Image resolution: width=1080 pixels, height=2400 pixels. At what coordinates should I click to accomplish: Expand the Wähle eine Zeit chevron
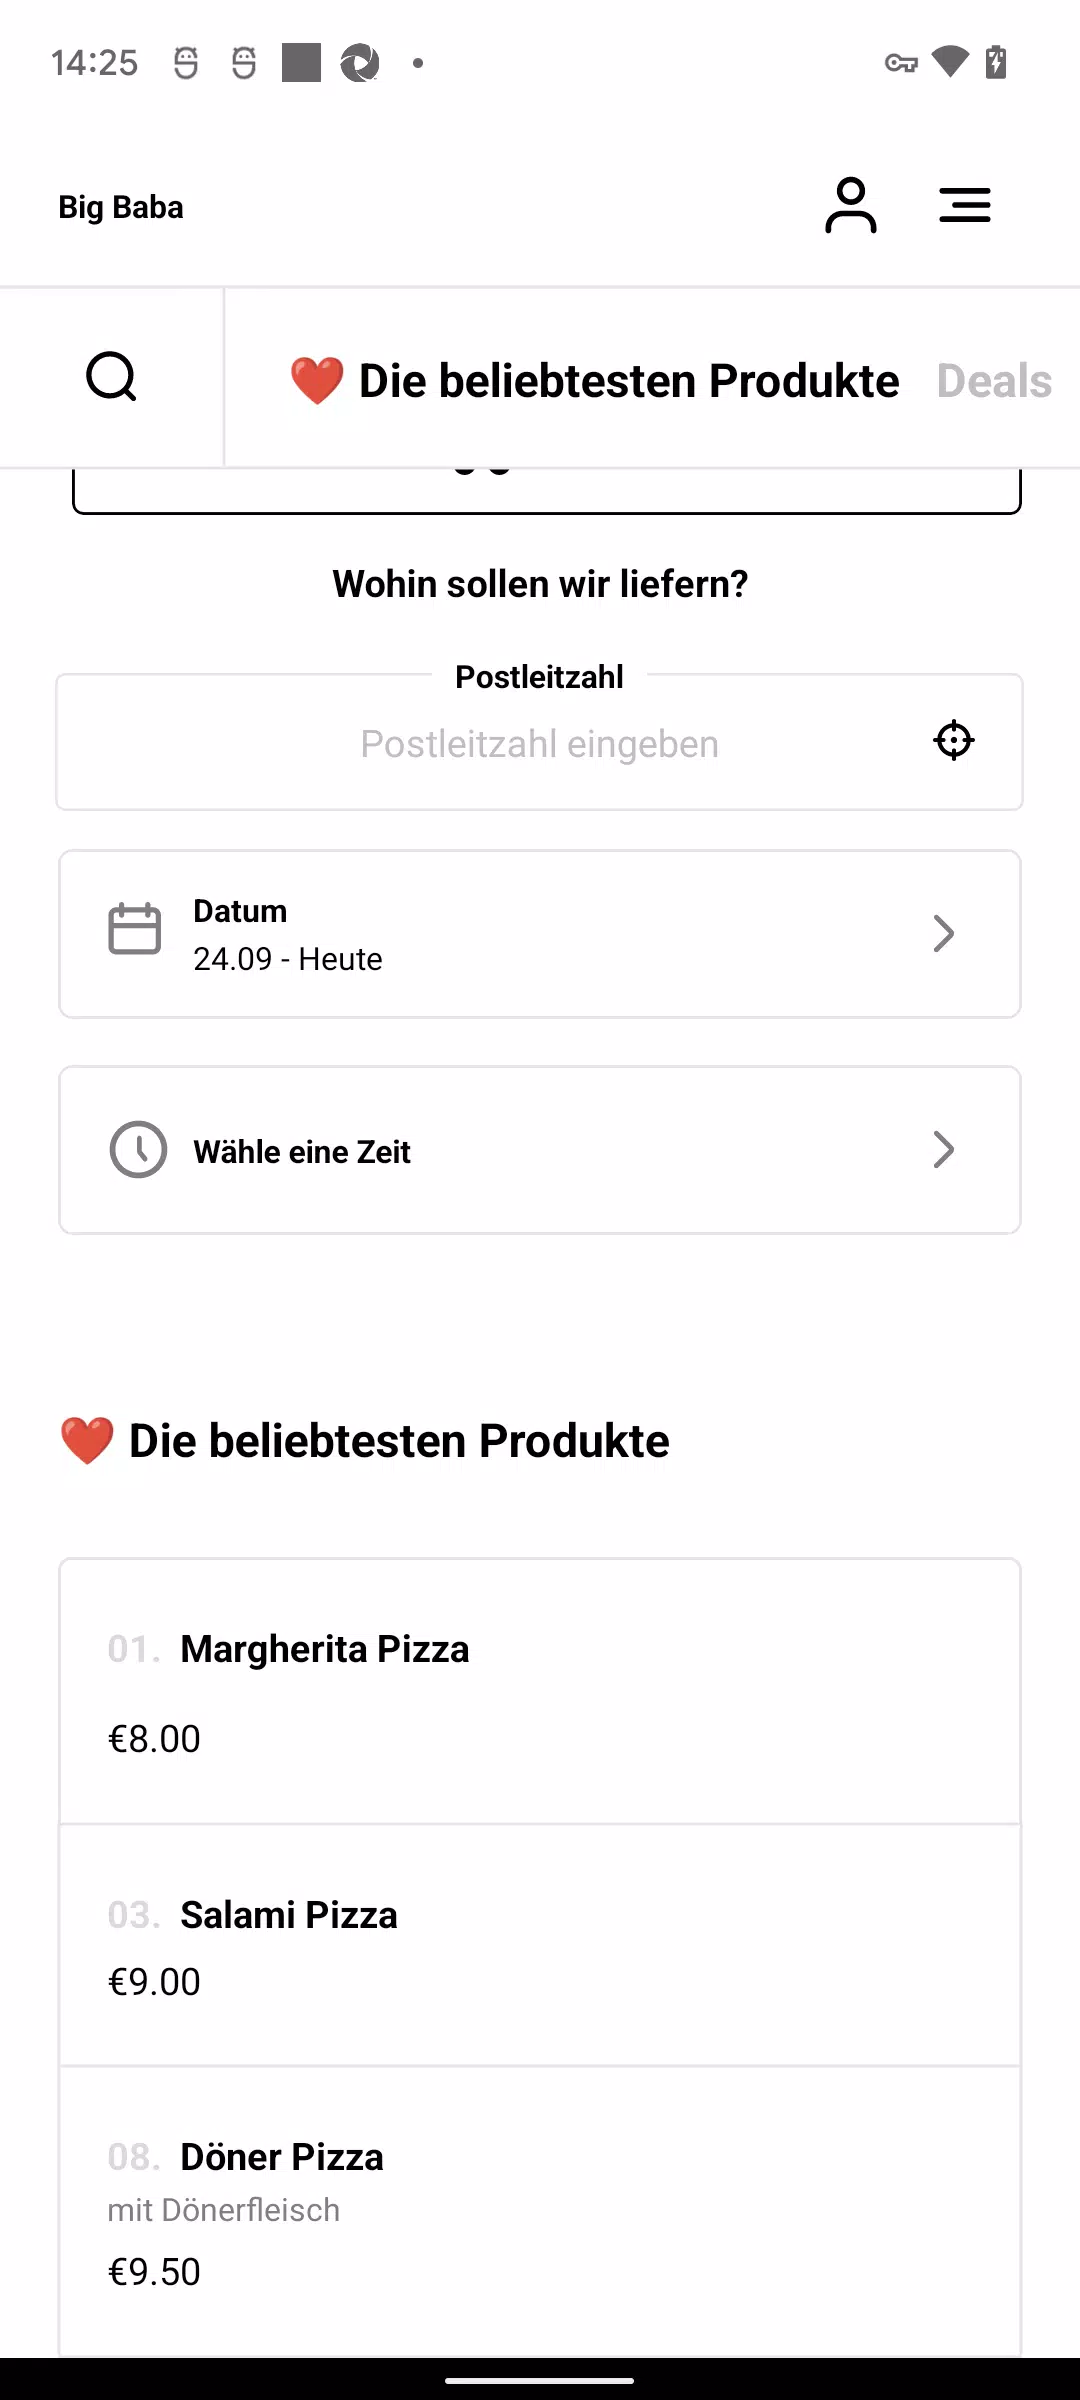point(943,1150)
